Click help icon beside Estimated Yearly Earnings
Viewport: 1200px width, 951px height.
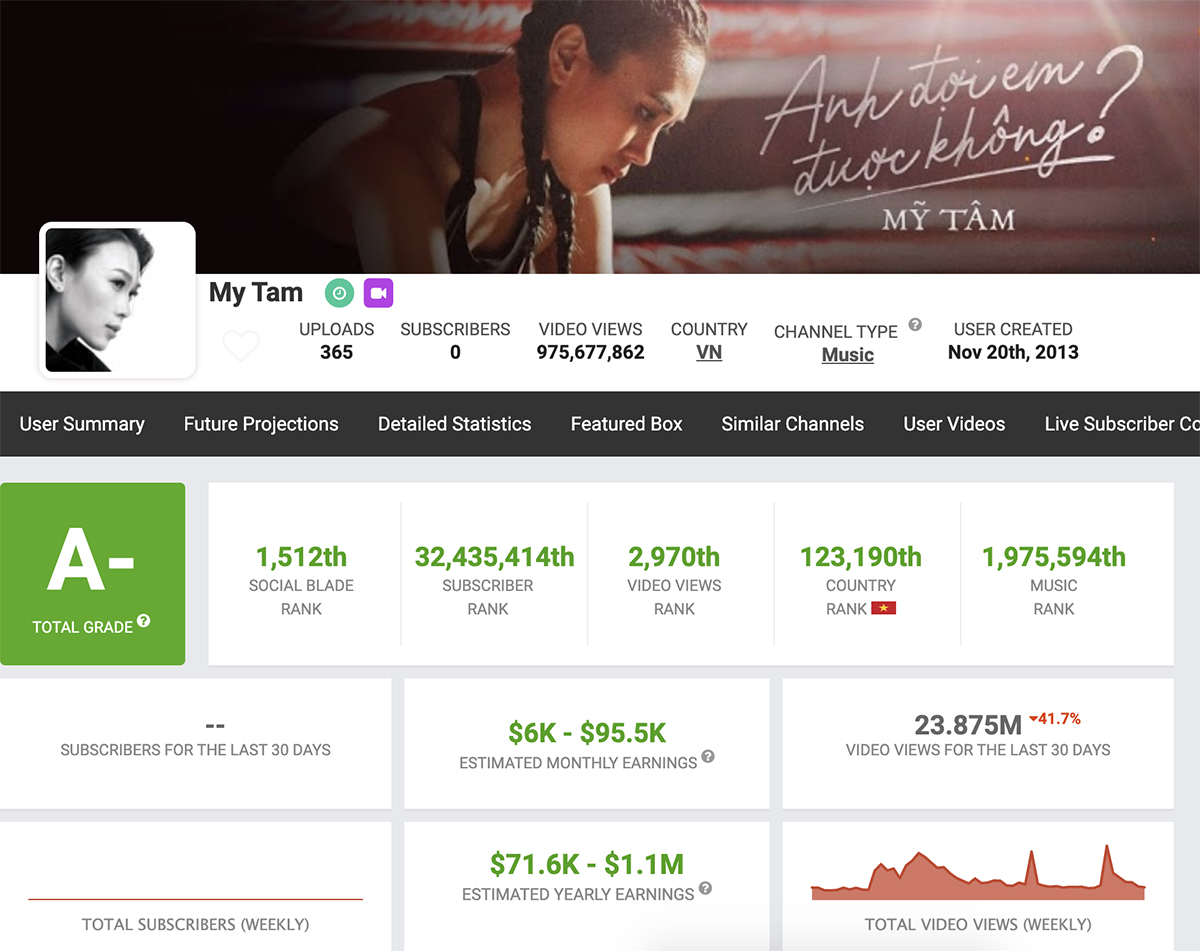(705, 888)
